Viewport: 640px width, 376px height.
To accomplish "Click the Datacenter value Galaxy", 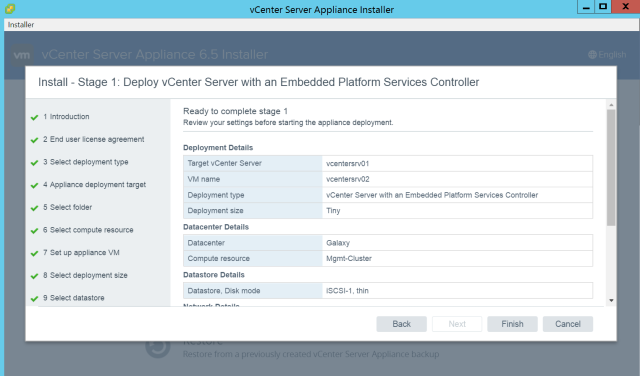I will click(338, 243).
